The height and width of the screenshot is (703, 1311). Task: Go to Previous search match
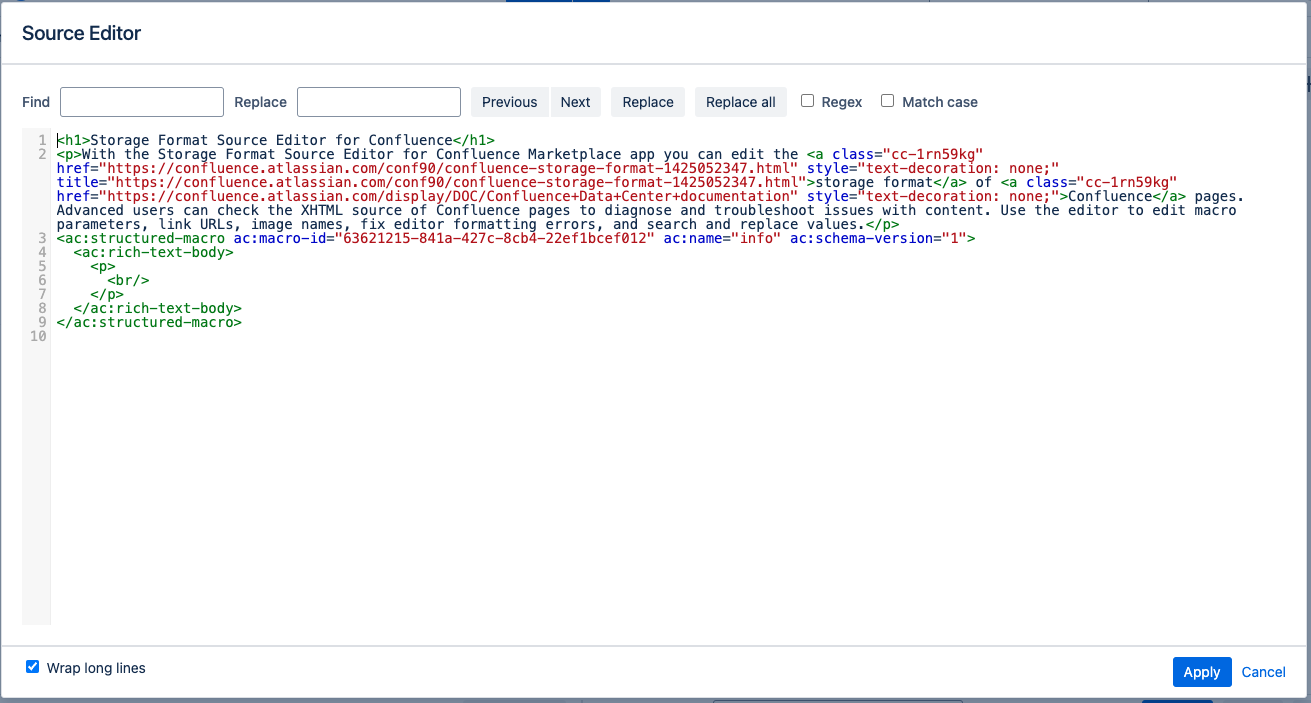[510, 102]
